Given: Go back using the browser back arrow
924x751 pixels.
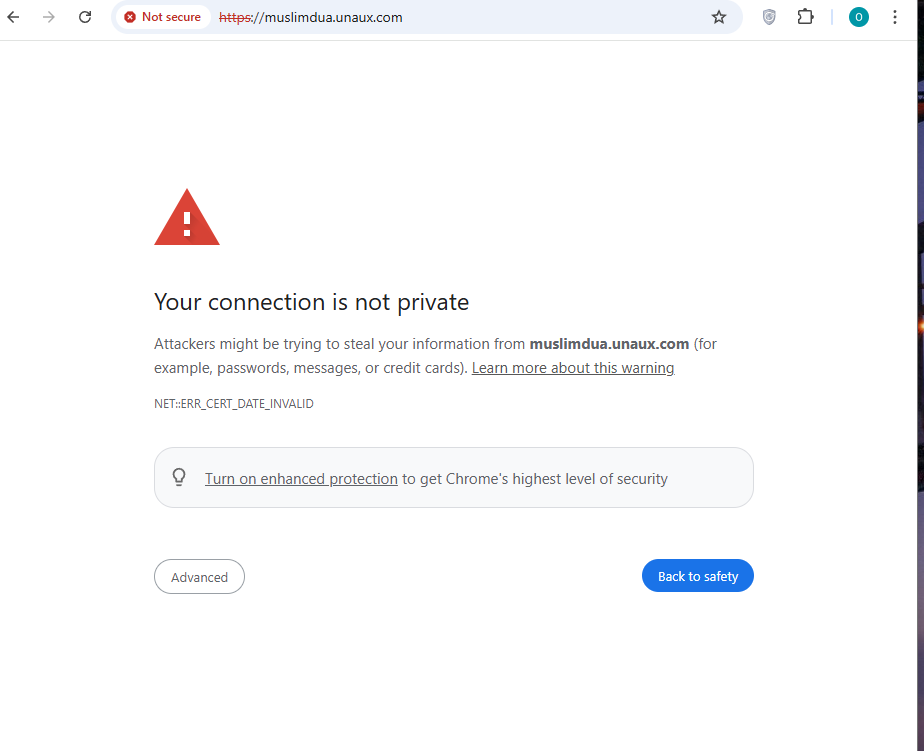Looking at the screenshot, I should coord(14,17).
